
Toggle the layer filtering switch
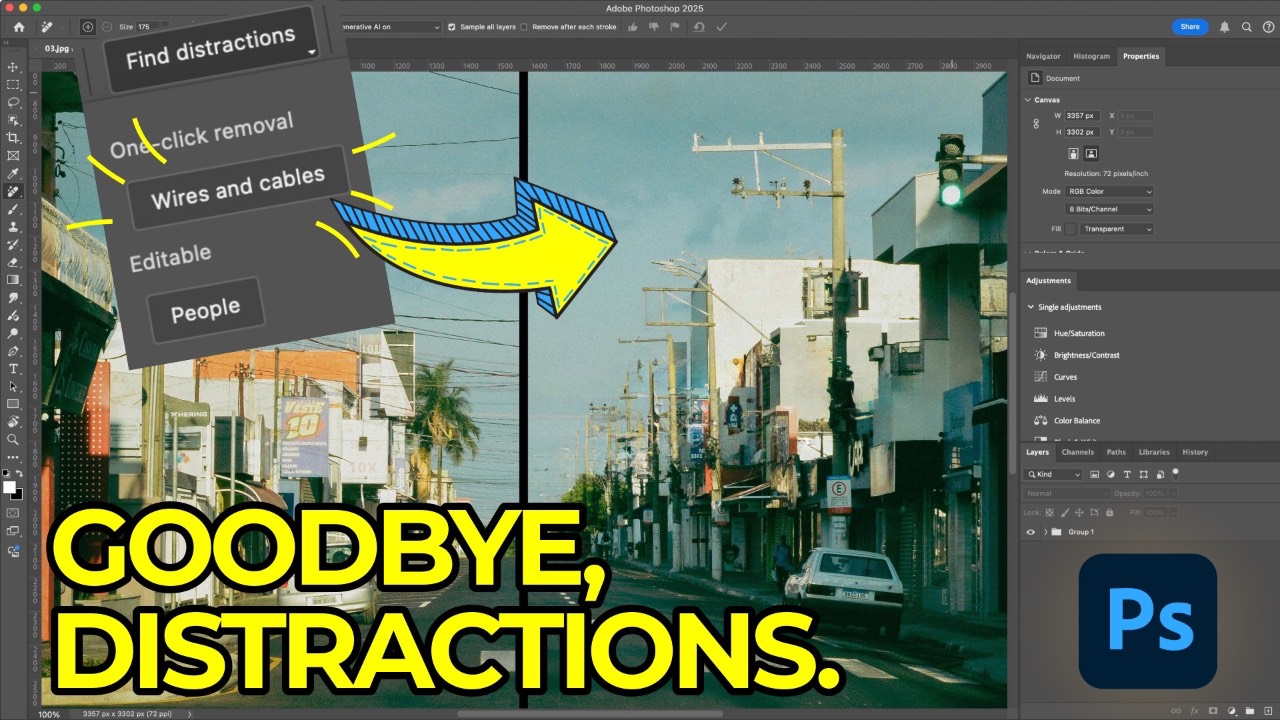coord(1175,472)
